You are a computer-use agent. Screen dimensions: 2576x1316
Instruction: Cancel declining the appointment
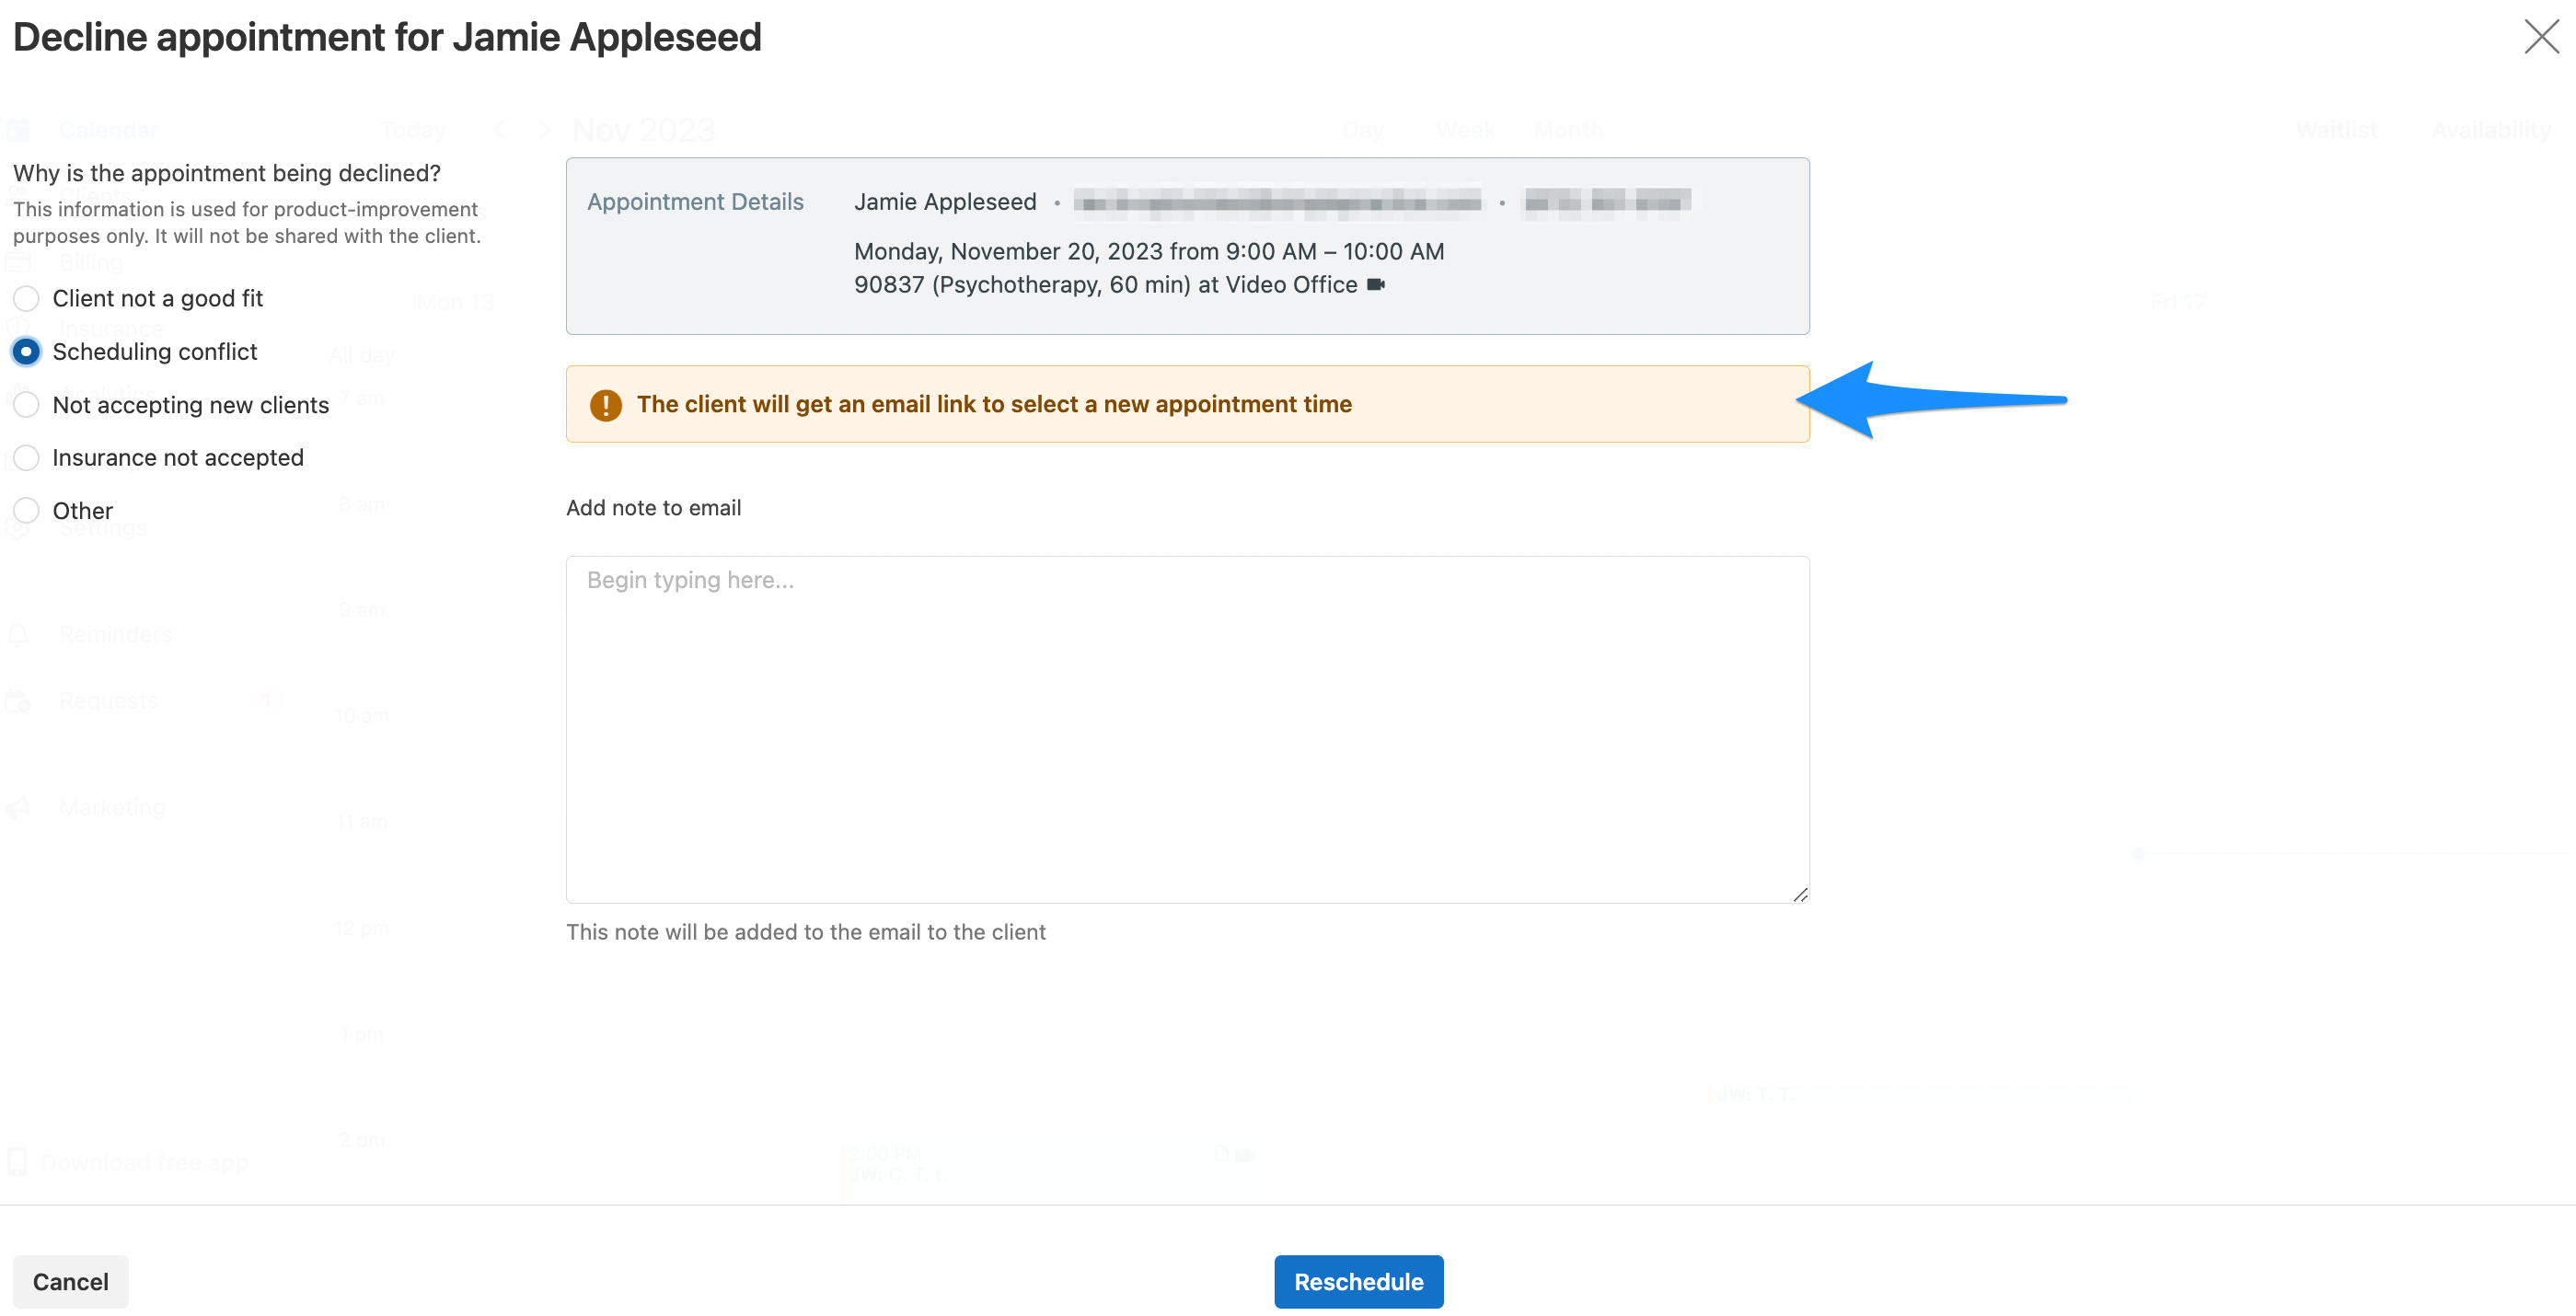point(69,1281)
